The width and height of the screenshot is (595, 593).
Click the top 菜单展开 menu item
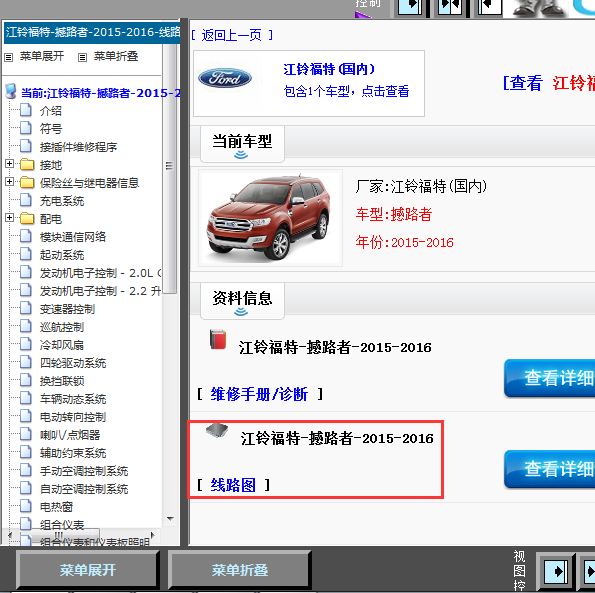42,56
